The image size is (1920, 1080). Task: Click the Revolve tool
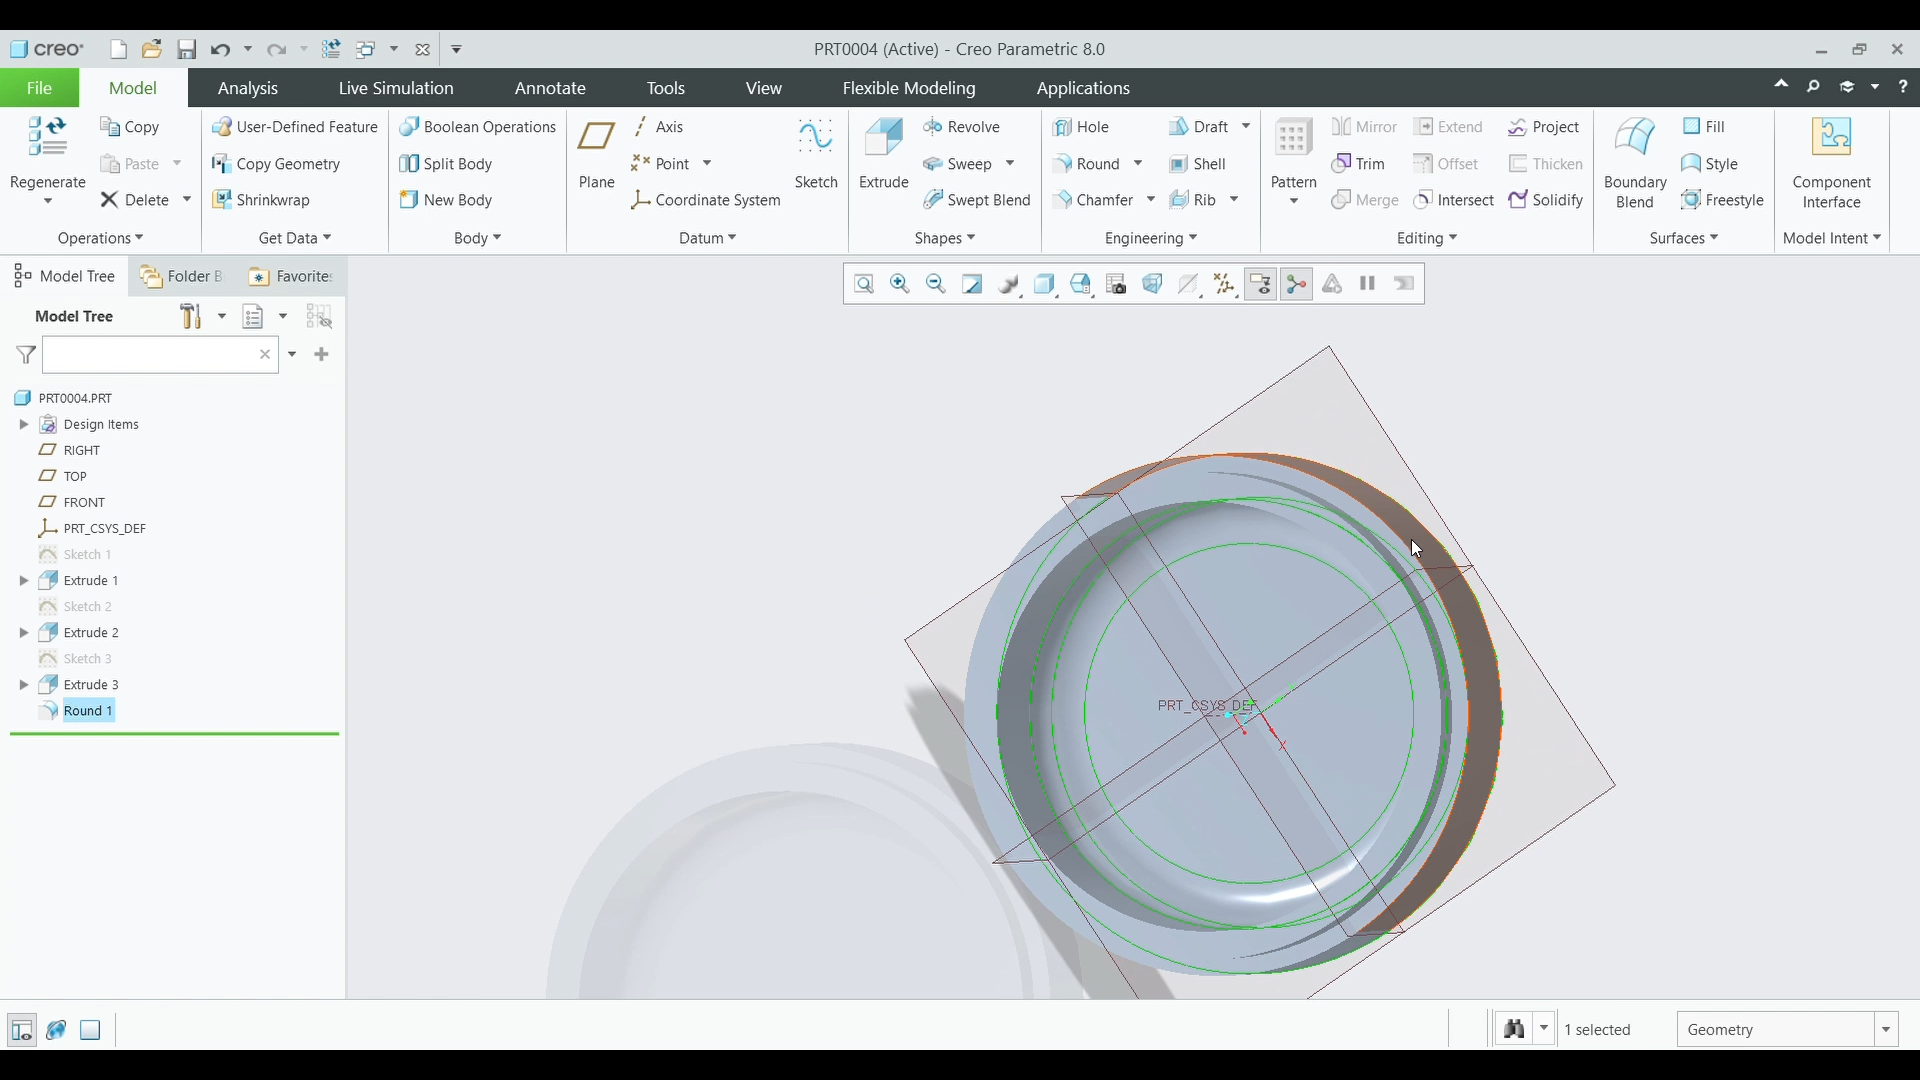962,127
